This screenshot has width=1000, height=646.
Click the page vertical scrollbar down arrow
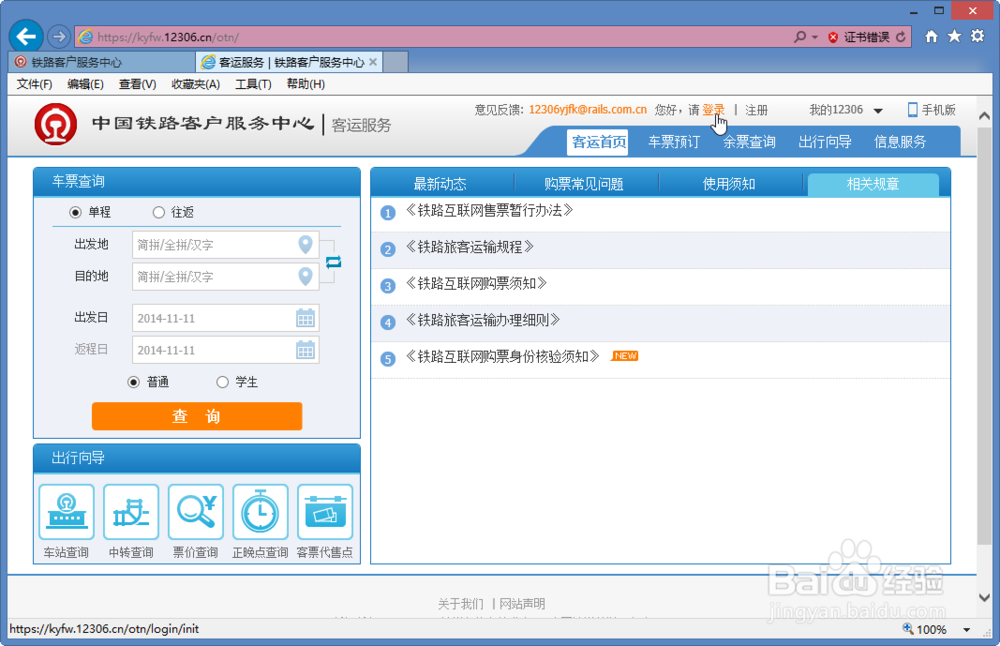(984, 598)
